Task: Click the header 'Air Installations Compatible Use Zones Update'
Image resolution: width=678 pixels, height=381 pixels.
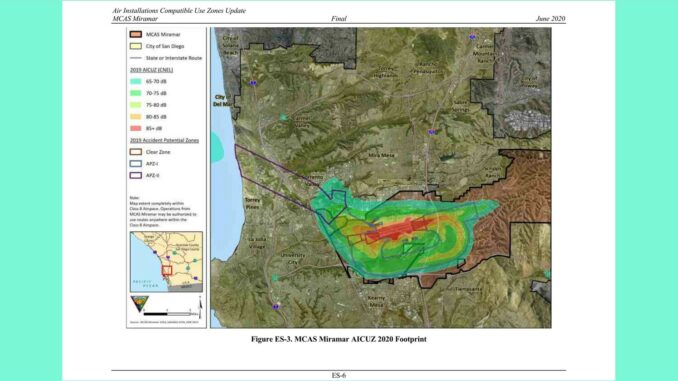Action: pyautogui.click(x=179, y=10)
